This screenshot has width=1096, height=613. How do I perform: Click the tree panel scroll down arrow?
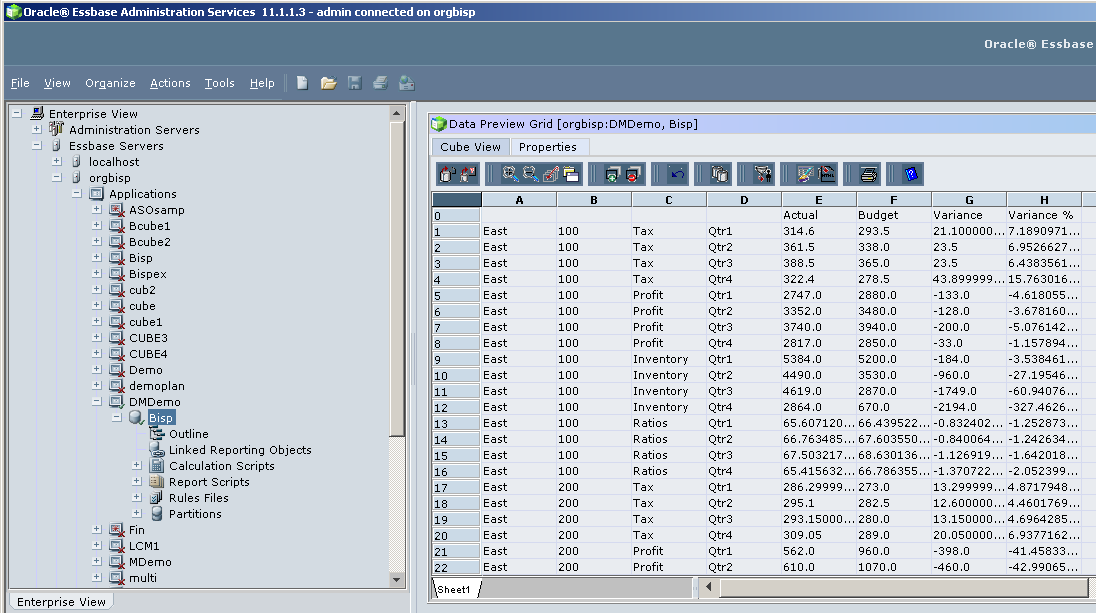click(x=396, y=579)
